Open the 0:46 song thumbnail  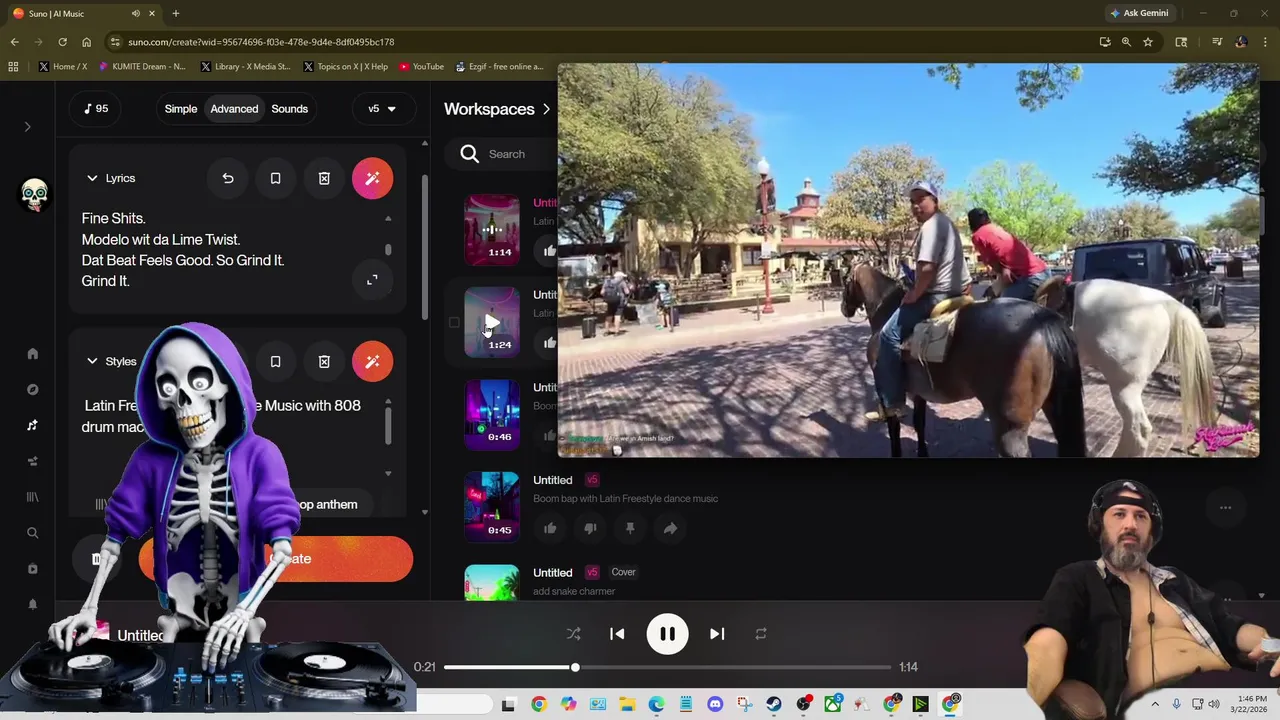[492, 414]
